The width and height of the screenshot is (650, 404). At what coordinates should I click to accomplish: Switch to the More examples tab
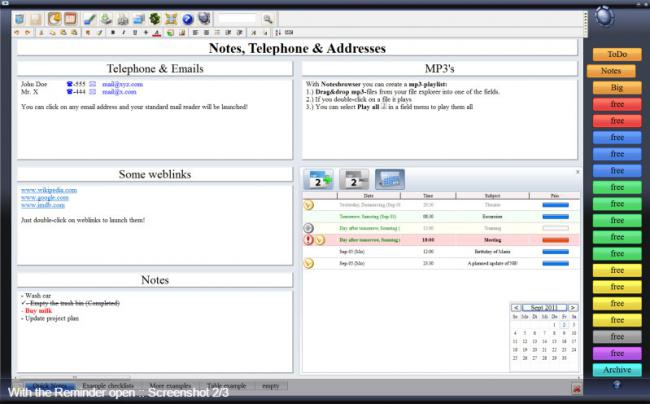[x=170, y=386]
